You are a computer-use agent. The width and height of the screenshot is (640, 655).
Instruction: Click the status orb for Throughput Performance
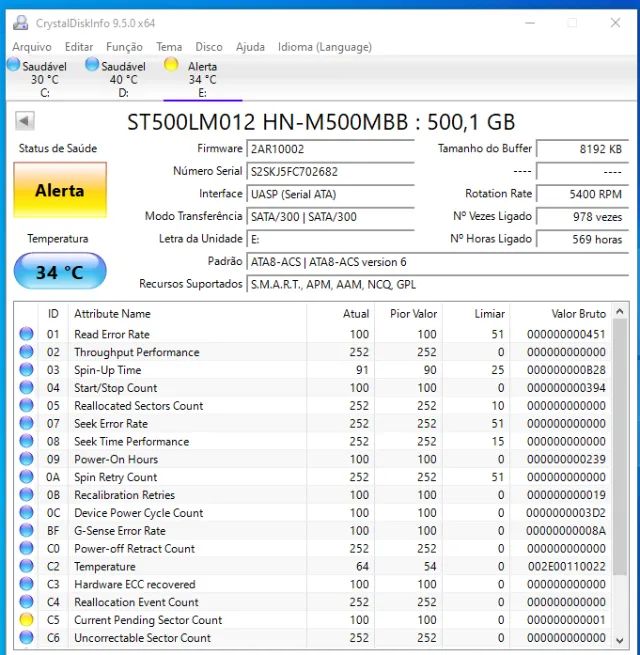coord(26,352)
